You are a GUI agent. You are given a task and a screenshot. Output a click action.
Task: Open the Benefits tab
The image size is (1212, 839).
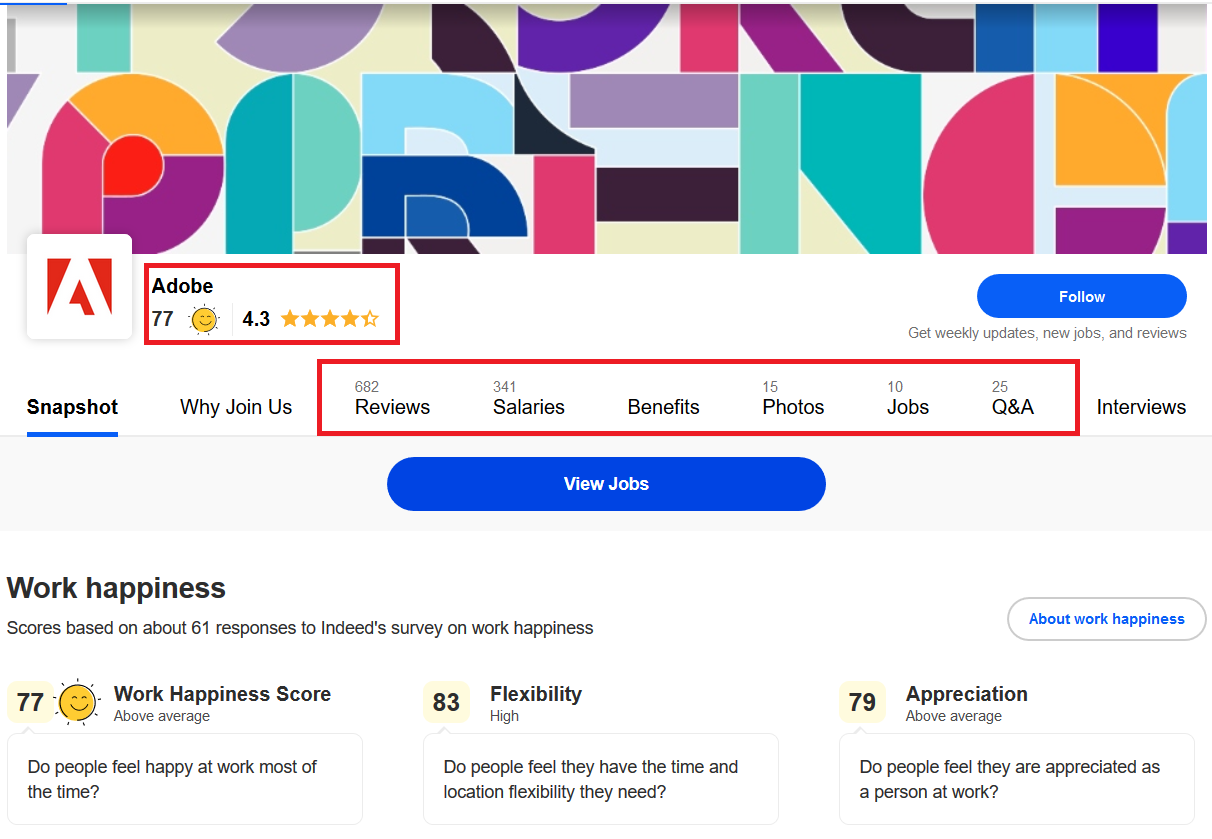(664, 407)
